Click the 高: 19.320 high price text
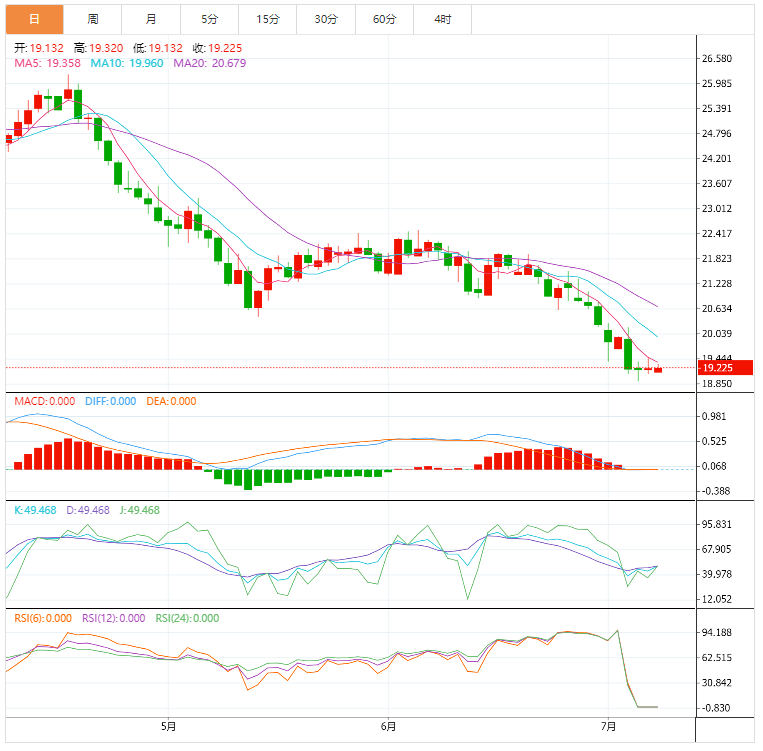The image size is (763, 751). pos(98,48)
